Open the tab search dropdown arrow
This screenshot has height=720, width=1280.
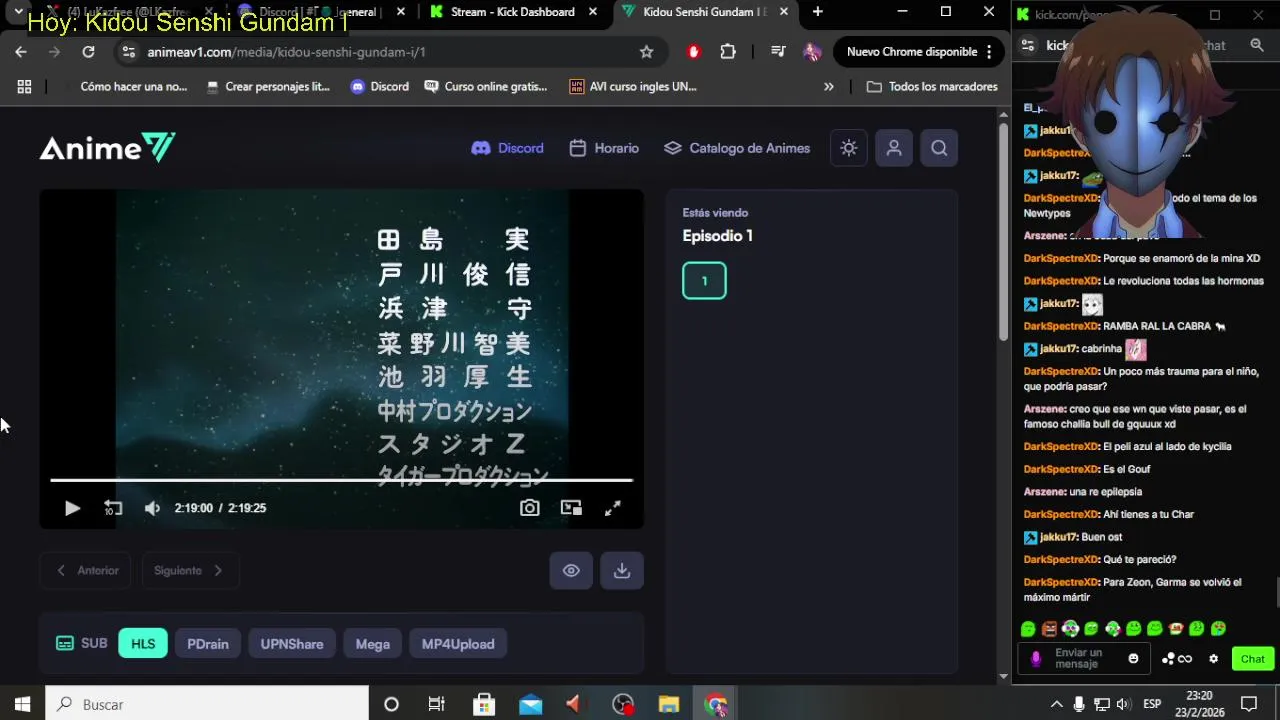pyautogui.click(x=18, y=12)
